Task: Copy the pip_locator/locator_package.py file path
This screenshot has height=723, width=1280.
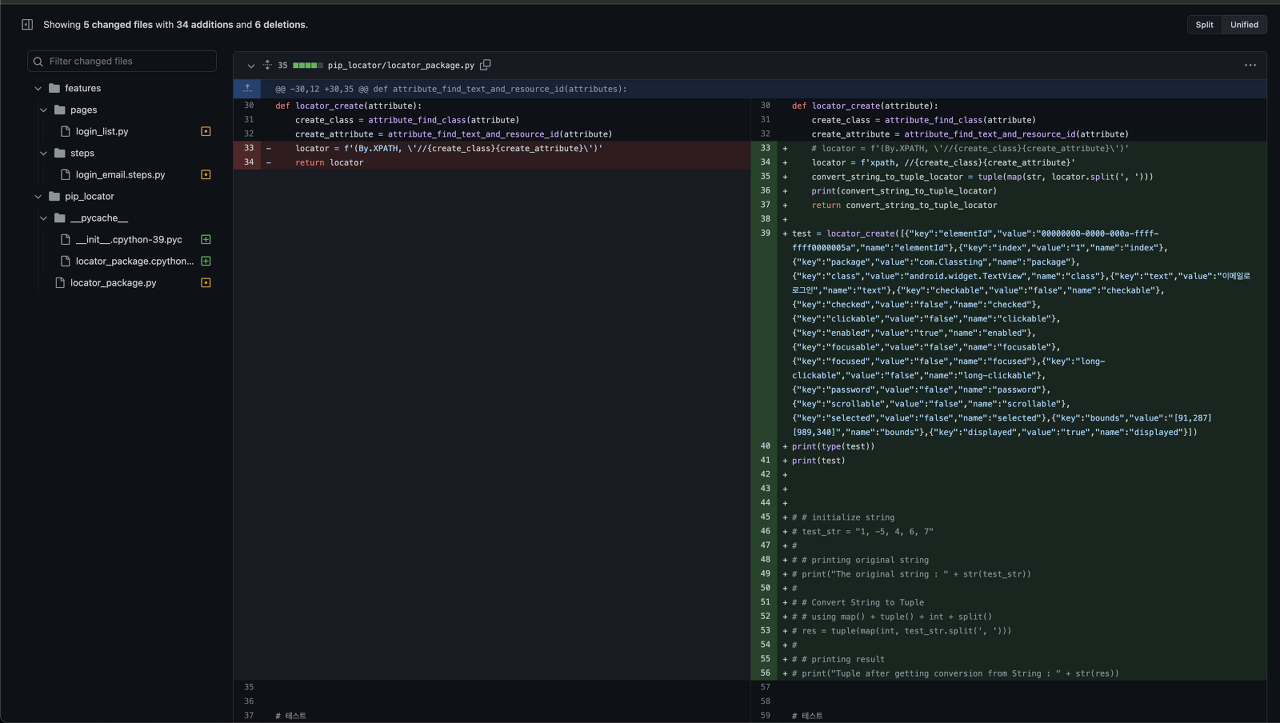Action: point(485,65)
